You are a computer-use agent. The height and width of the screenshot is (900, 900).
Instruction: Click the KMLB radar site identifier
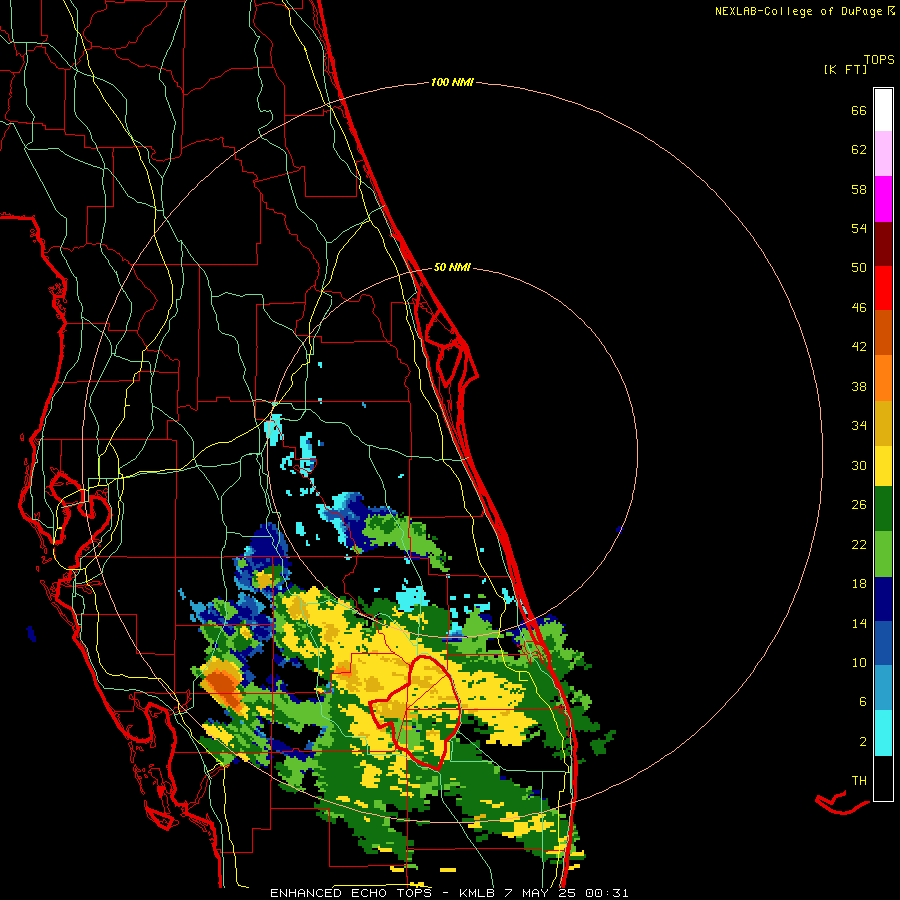tap(477, 893)
